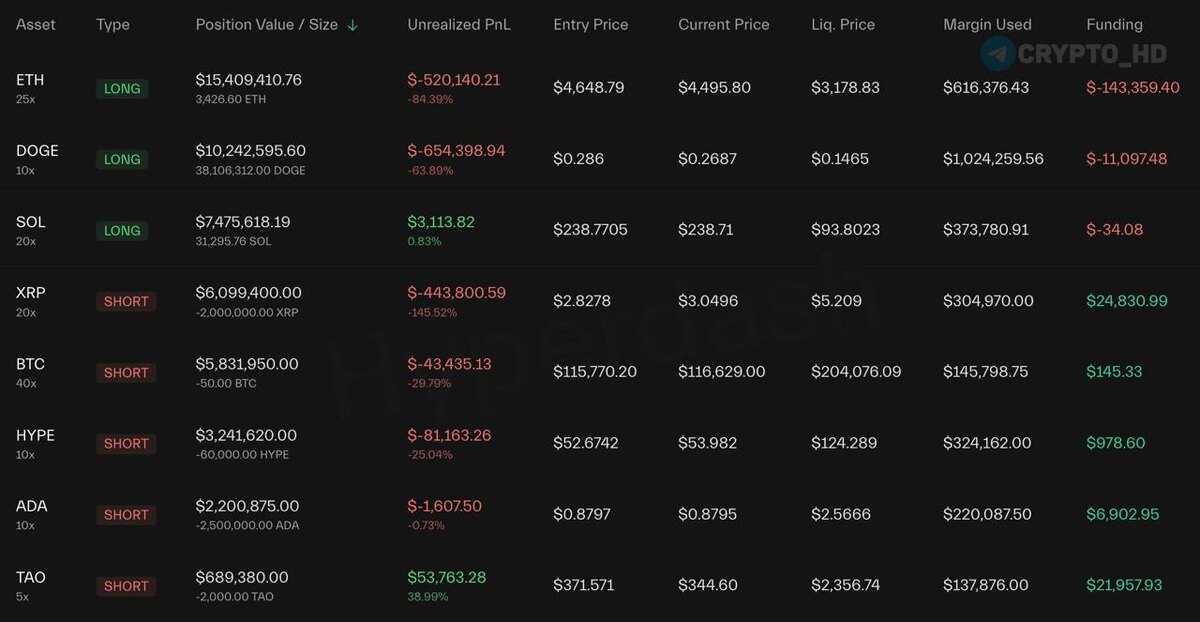
Task: Click the SHORT badge on the BTC row
Action: click(x=126, y=372)
